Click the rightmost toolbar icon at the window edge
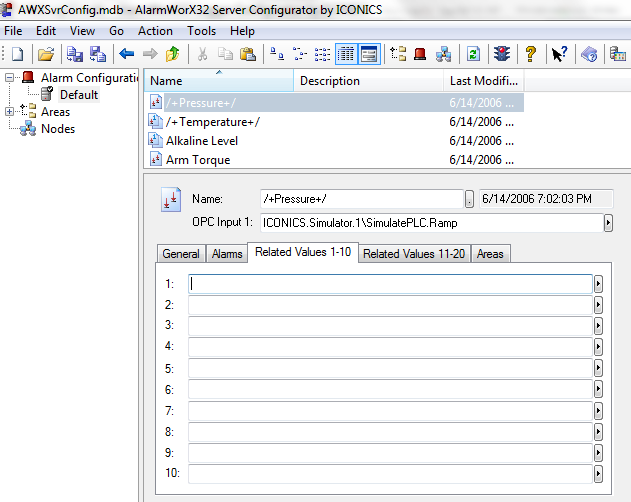This screenshot has width=631, height=502. pyautogui.click(x=618, y=54)
